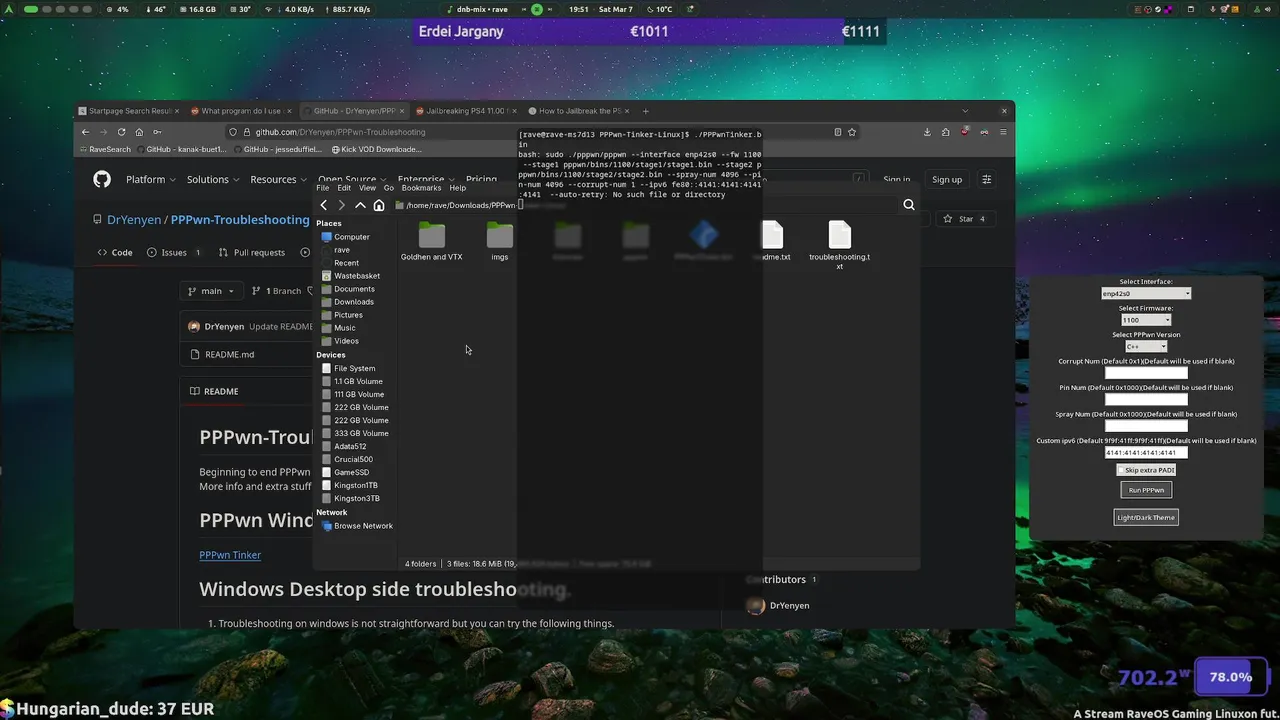This screenshot has height=720, width=1280.
Task: Click the Light/Dark Theme button
Action: [x=1146, y=517]
